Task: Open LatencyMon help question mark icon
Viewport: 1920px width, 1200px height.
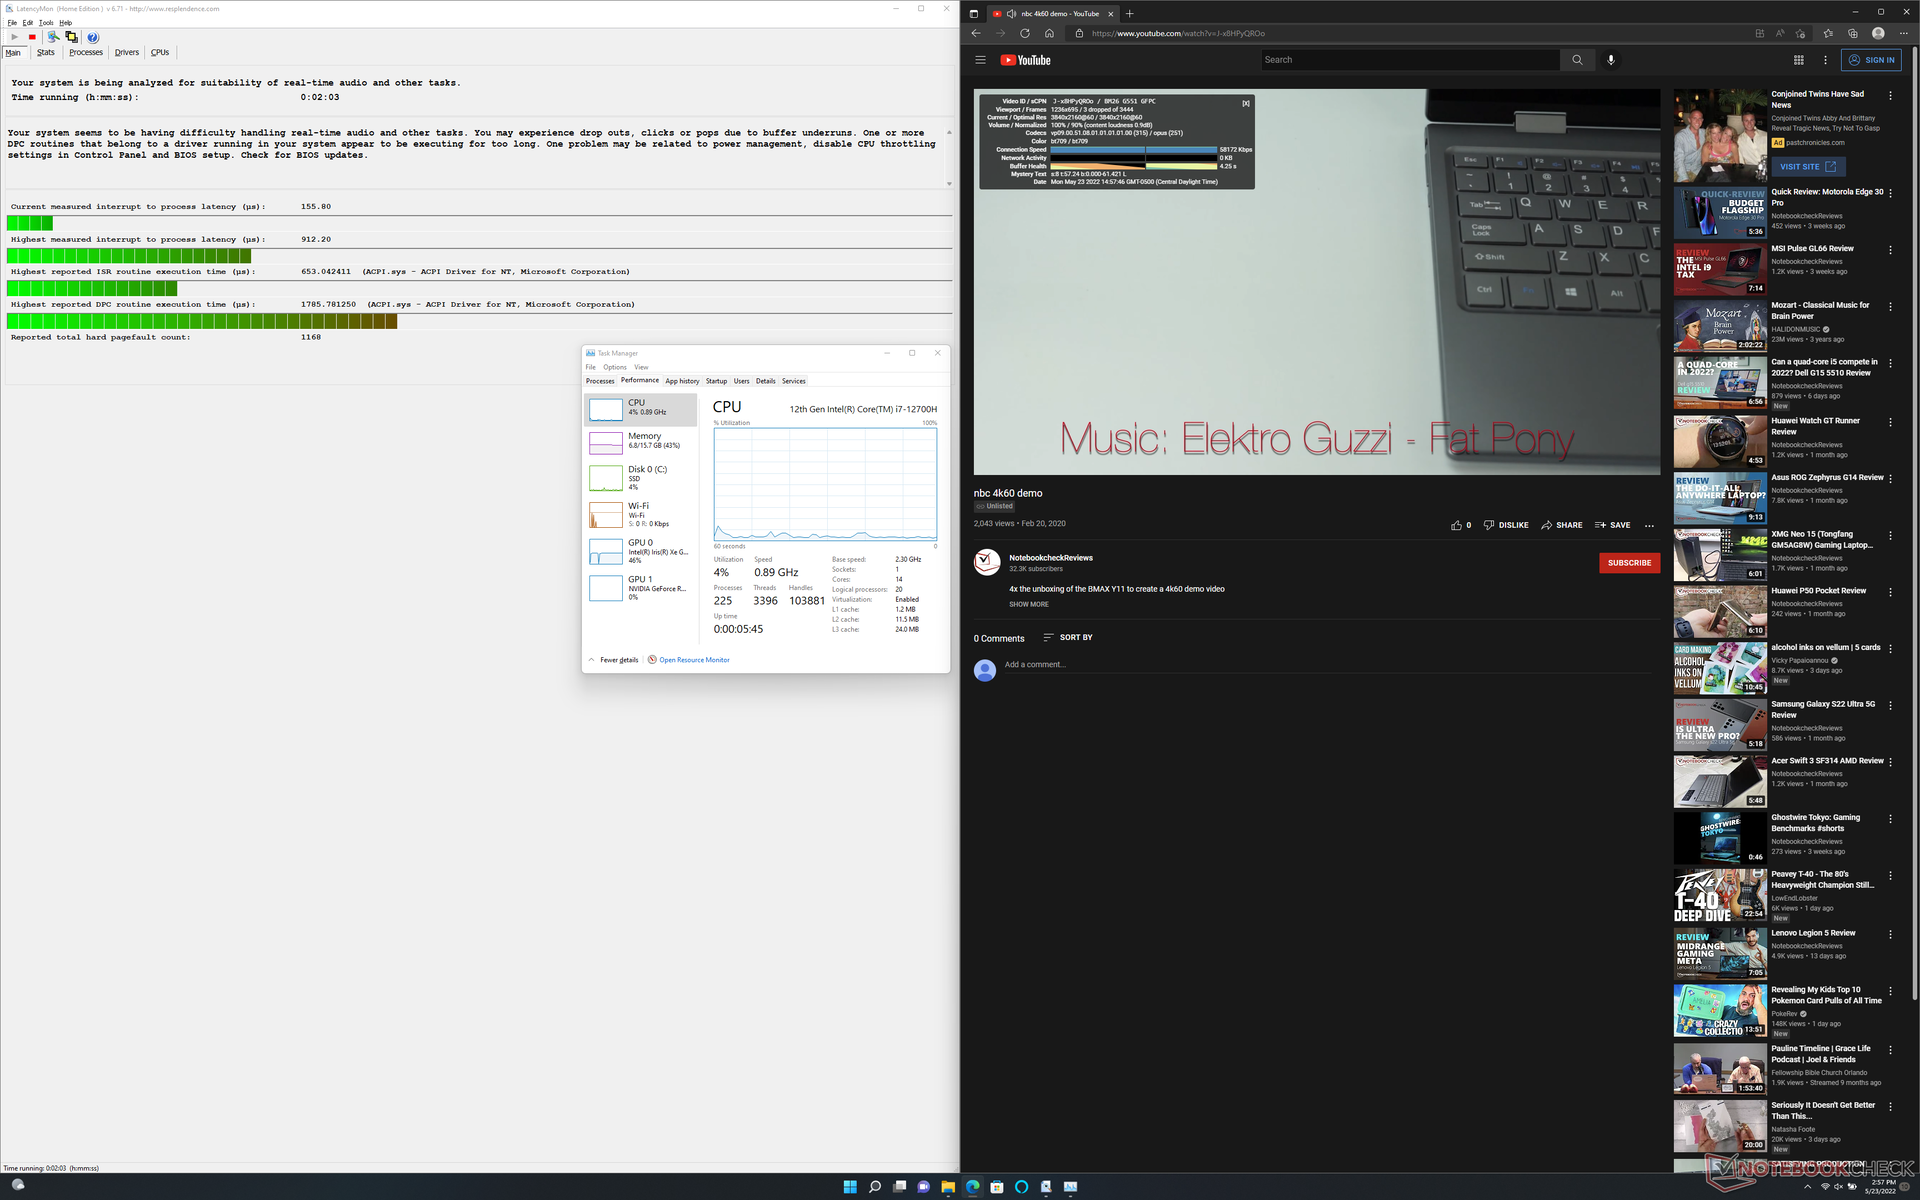Action: tap(93, 37)
